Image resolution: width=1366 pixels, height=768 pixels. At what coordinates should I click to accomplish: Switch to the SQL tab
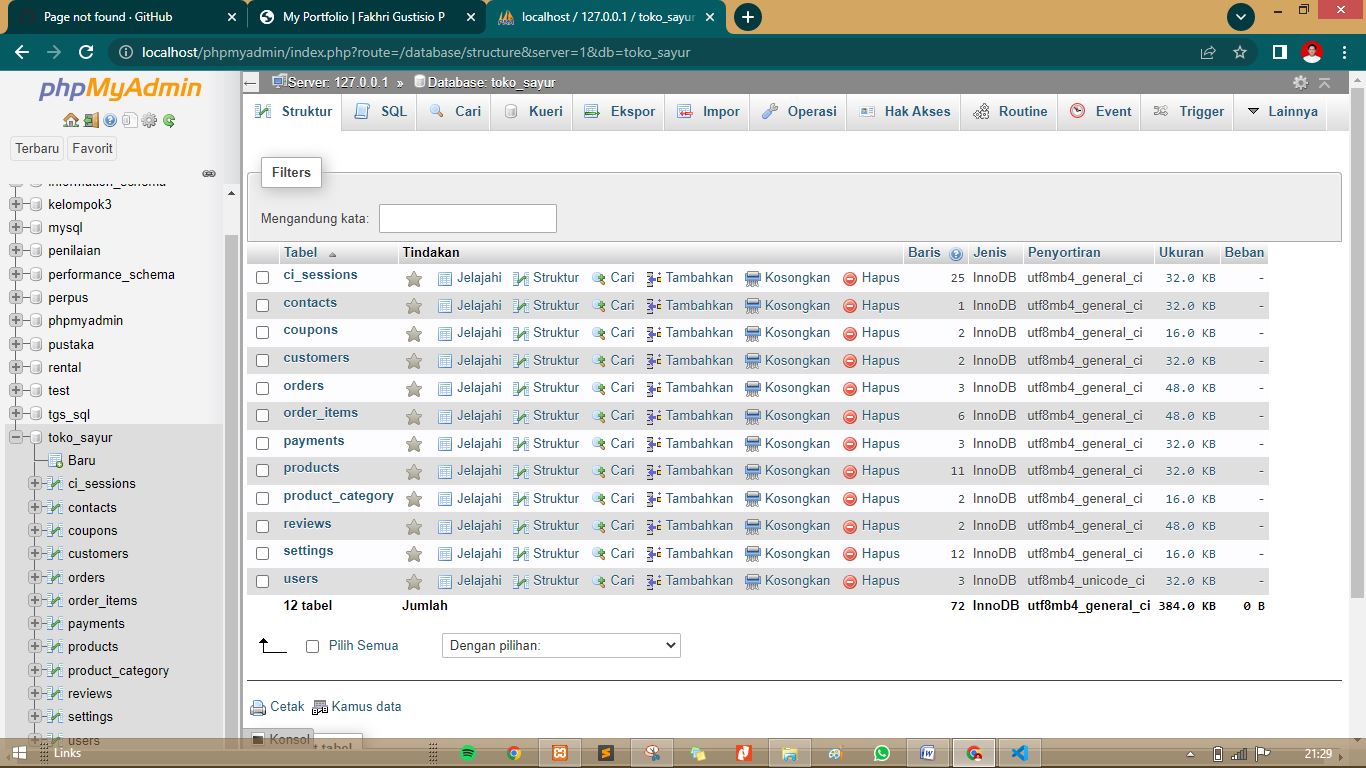pos(381,112)
